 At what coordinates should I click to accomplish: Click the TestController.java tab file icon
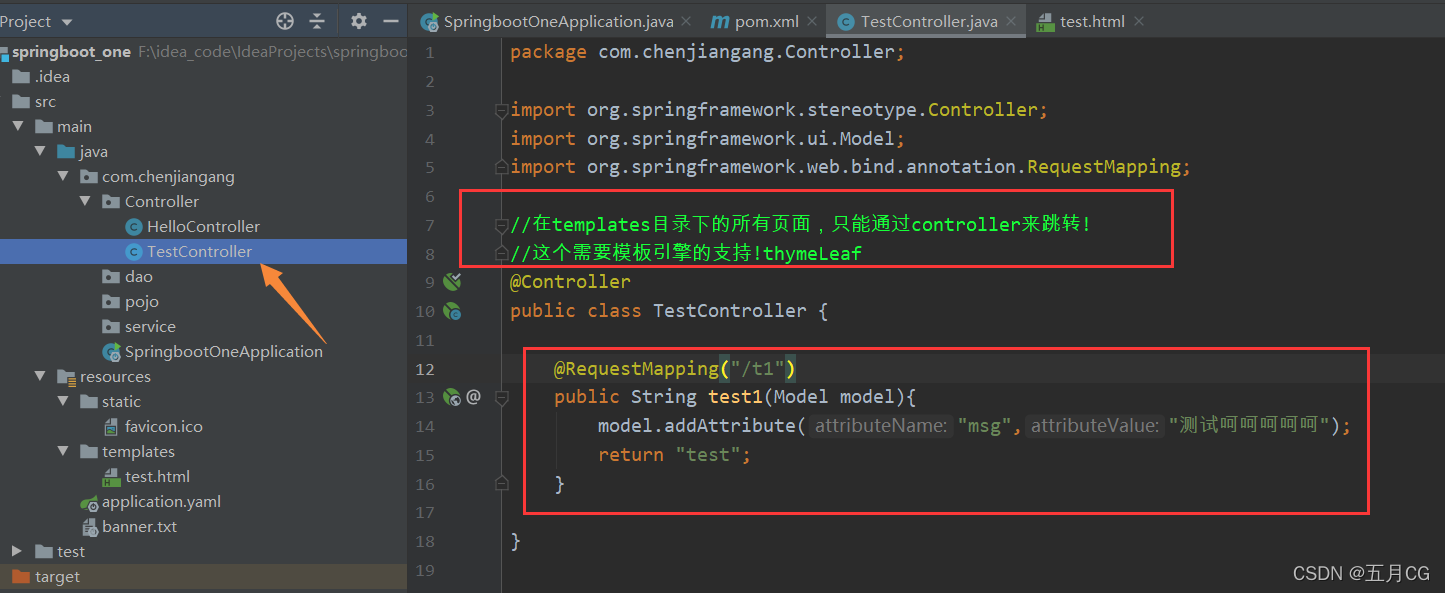(x=846, y=22)
